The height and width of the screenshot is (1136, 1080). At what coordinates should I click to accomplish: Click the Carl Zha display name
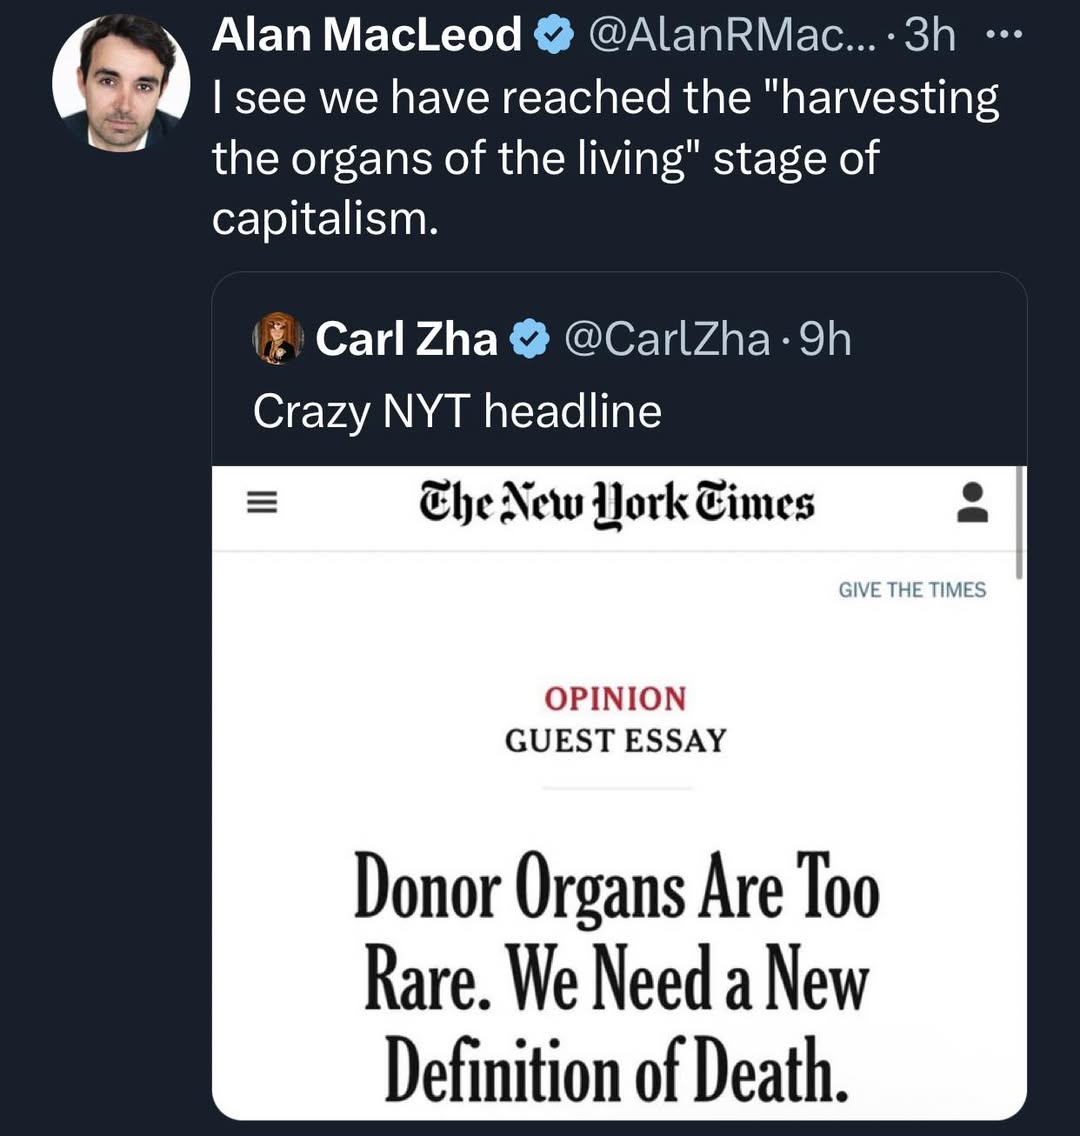coord(406,340)
